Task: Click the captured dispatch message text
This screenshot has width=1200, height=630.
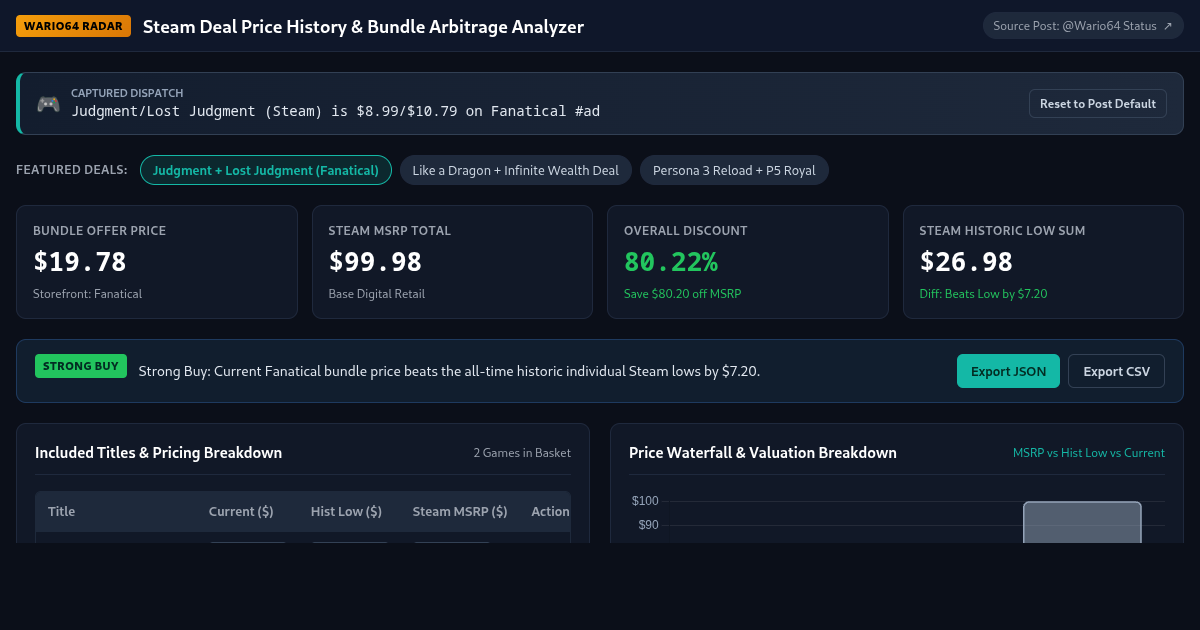Action: pos(335,111)
